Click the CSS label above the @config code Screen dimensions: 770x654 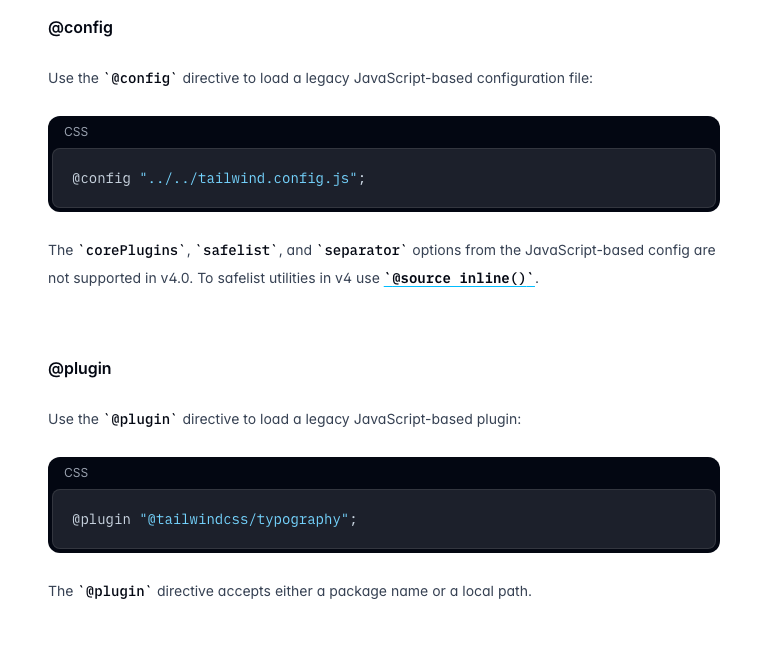(76, 132)
